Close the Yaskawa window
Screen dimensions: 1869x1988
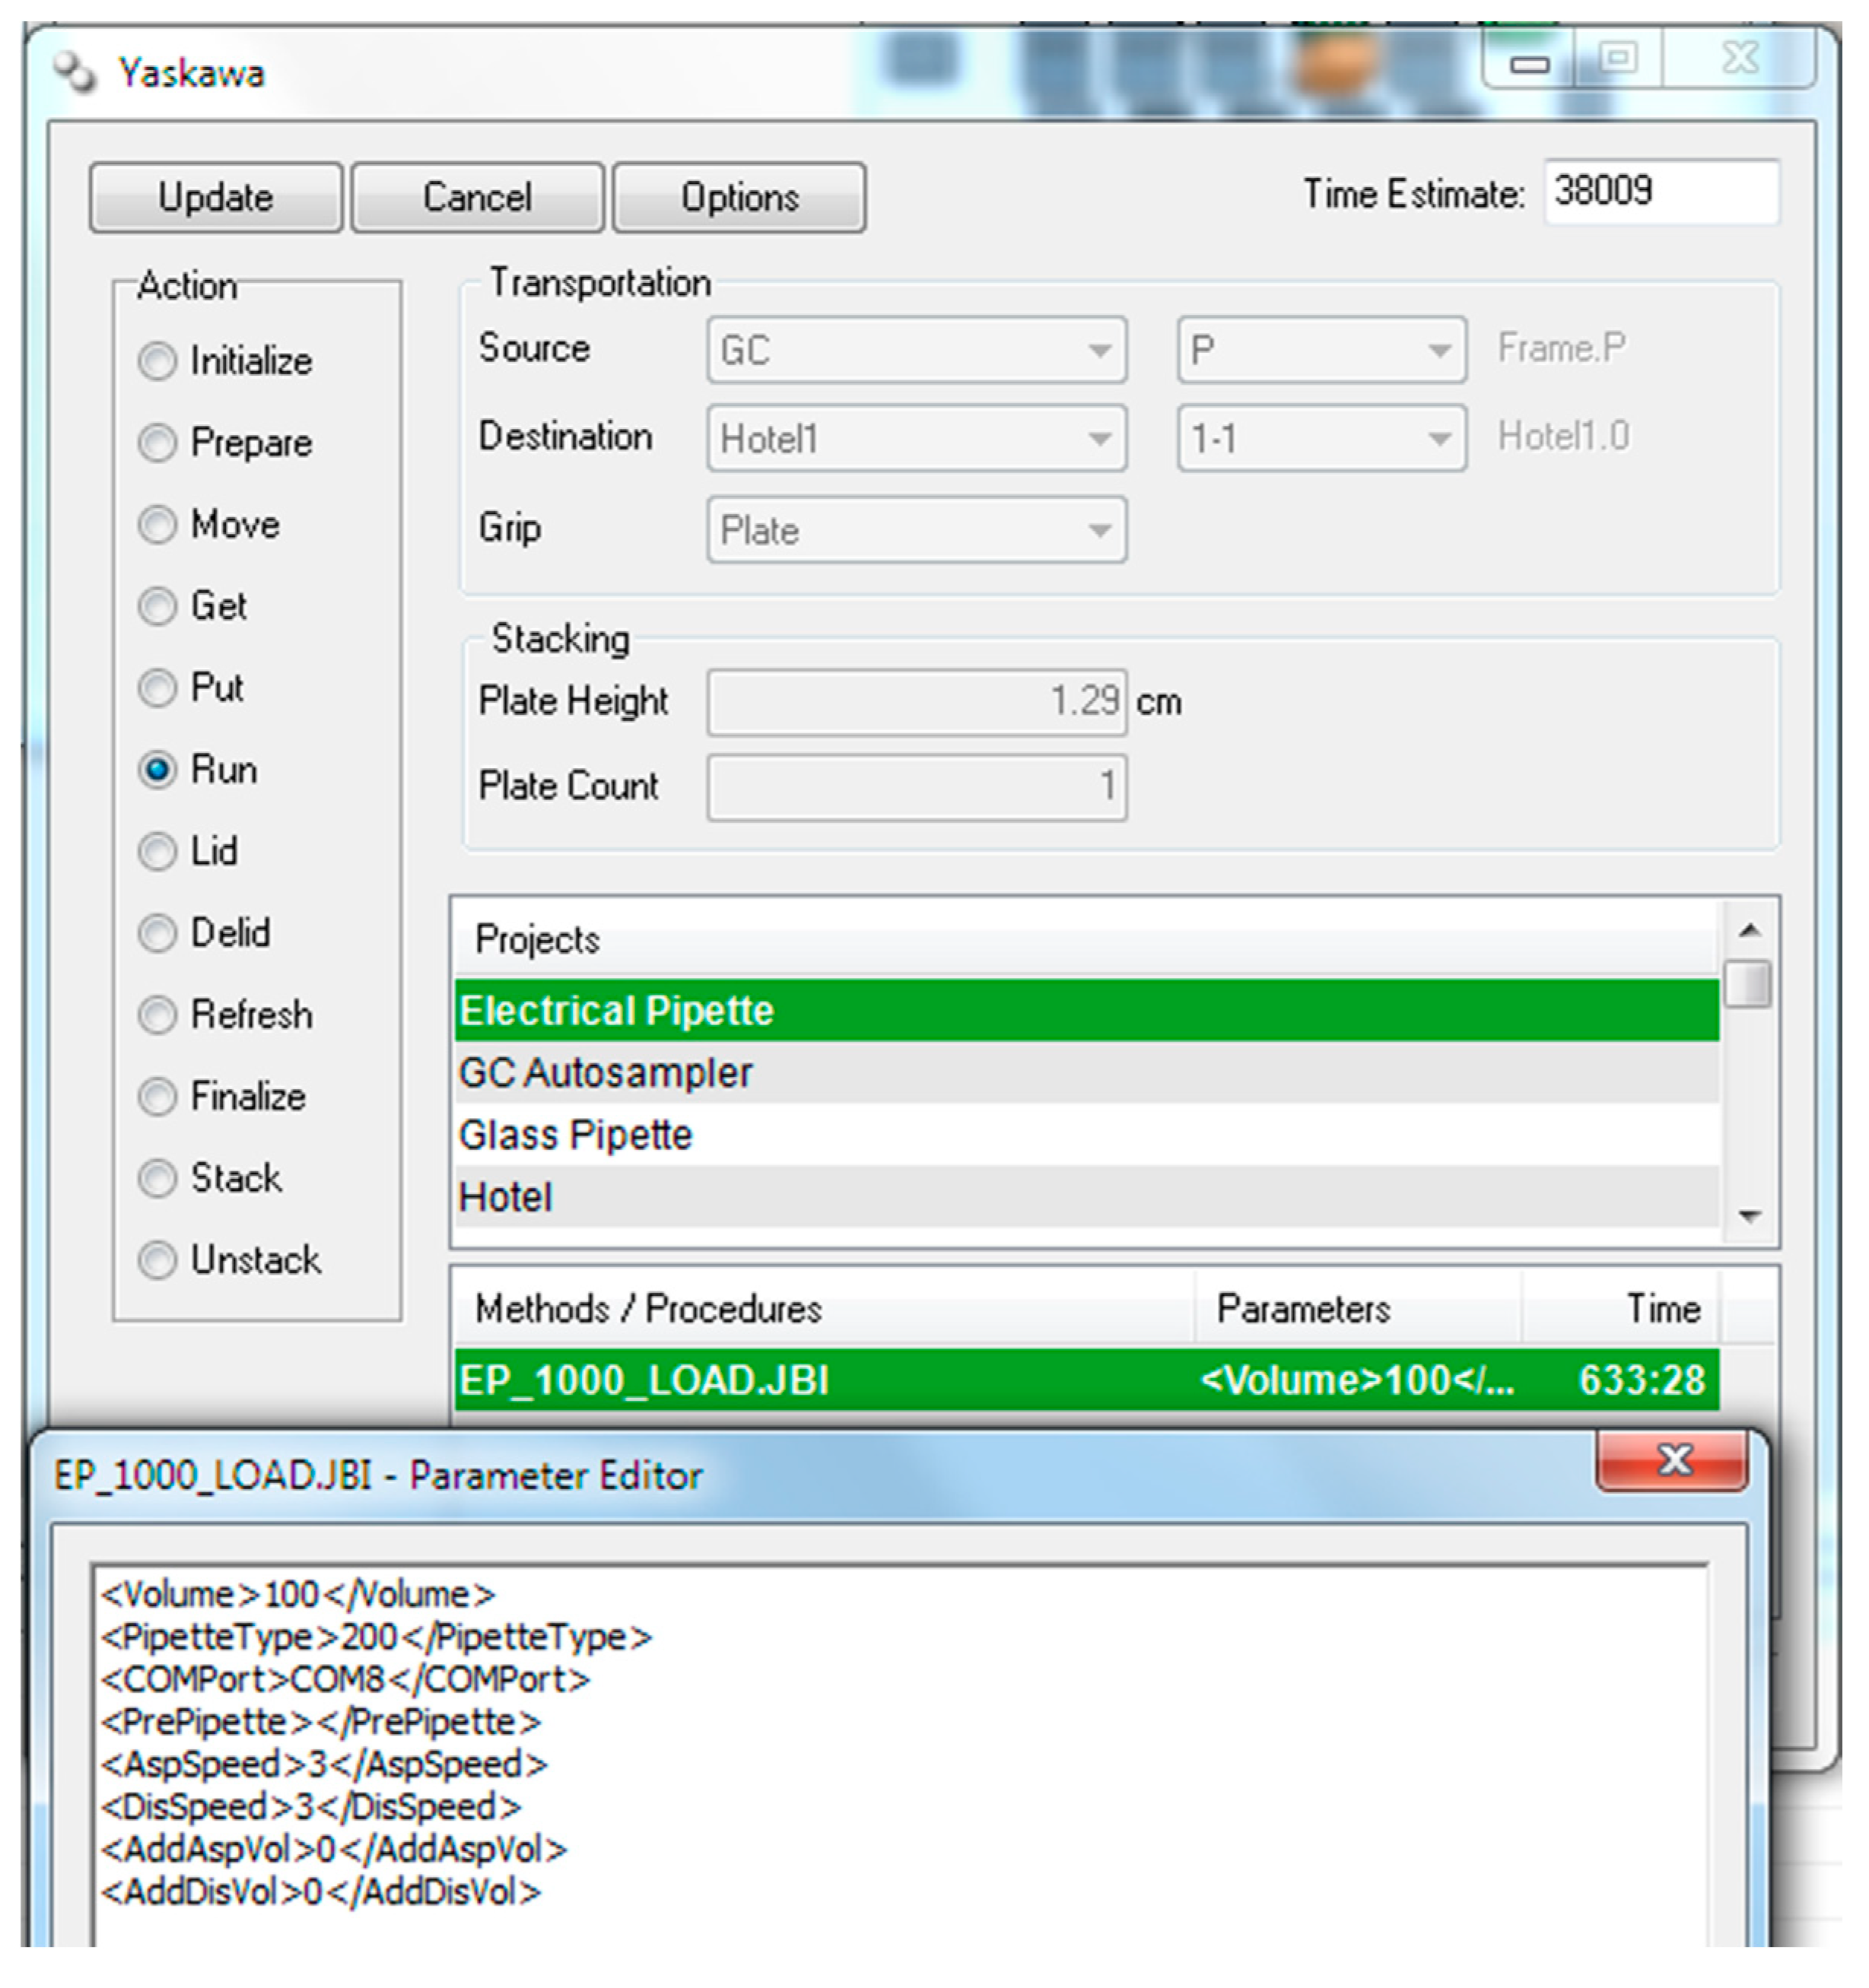pos(1740,58)
